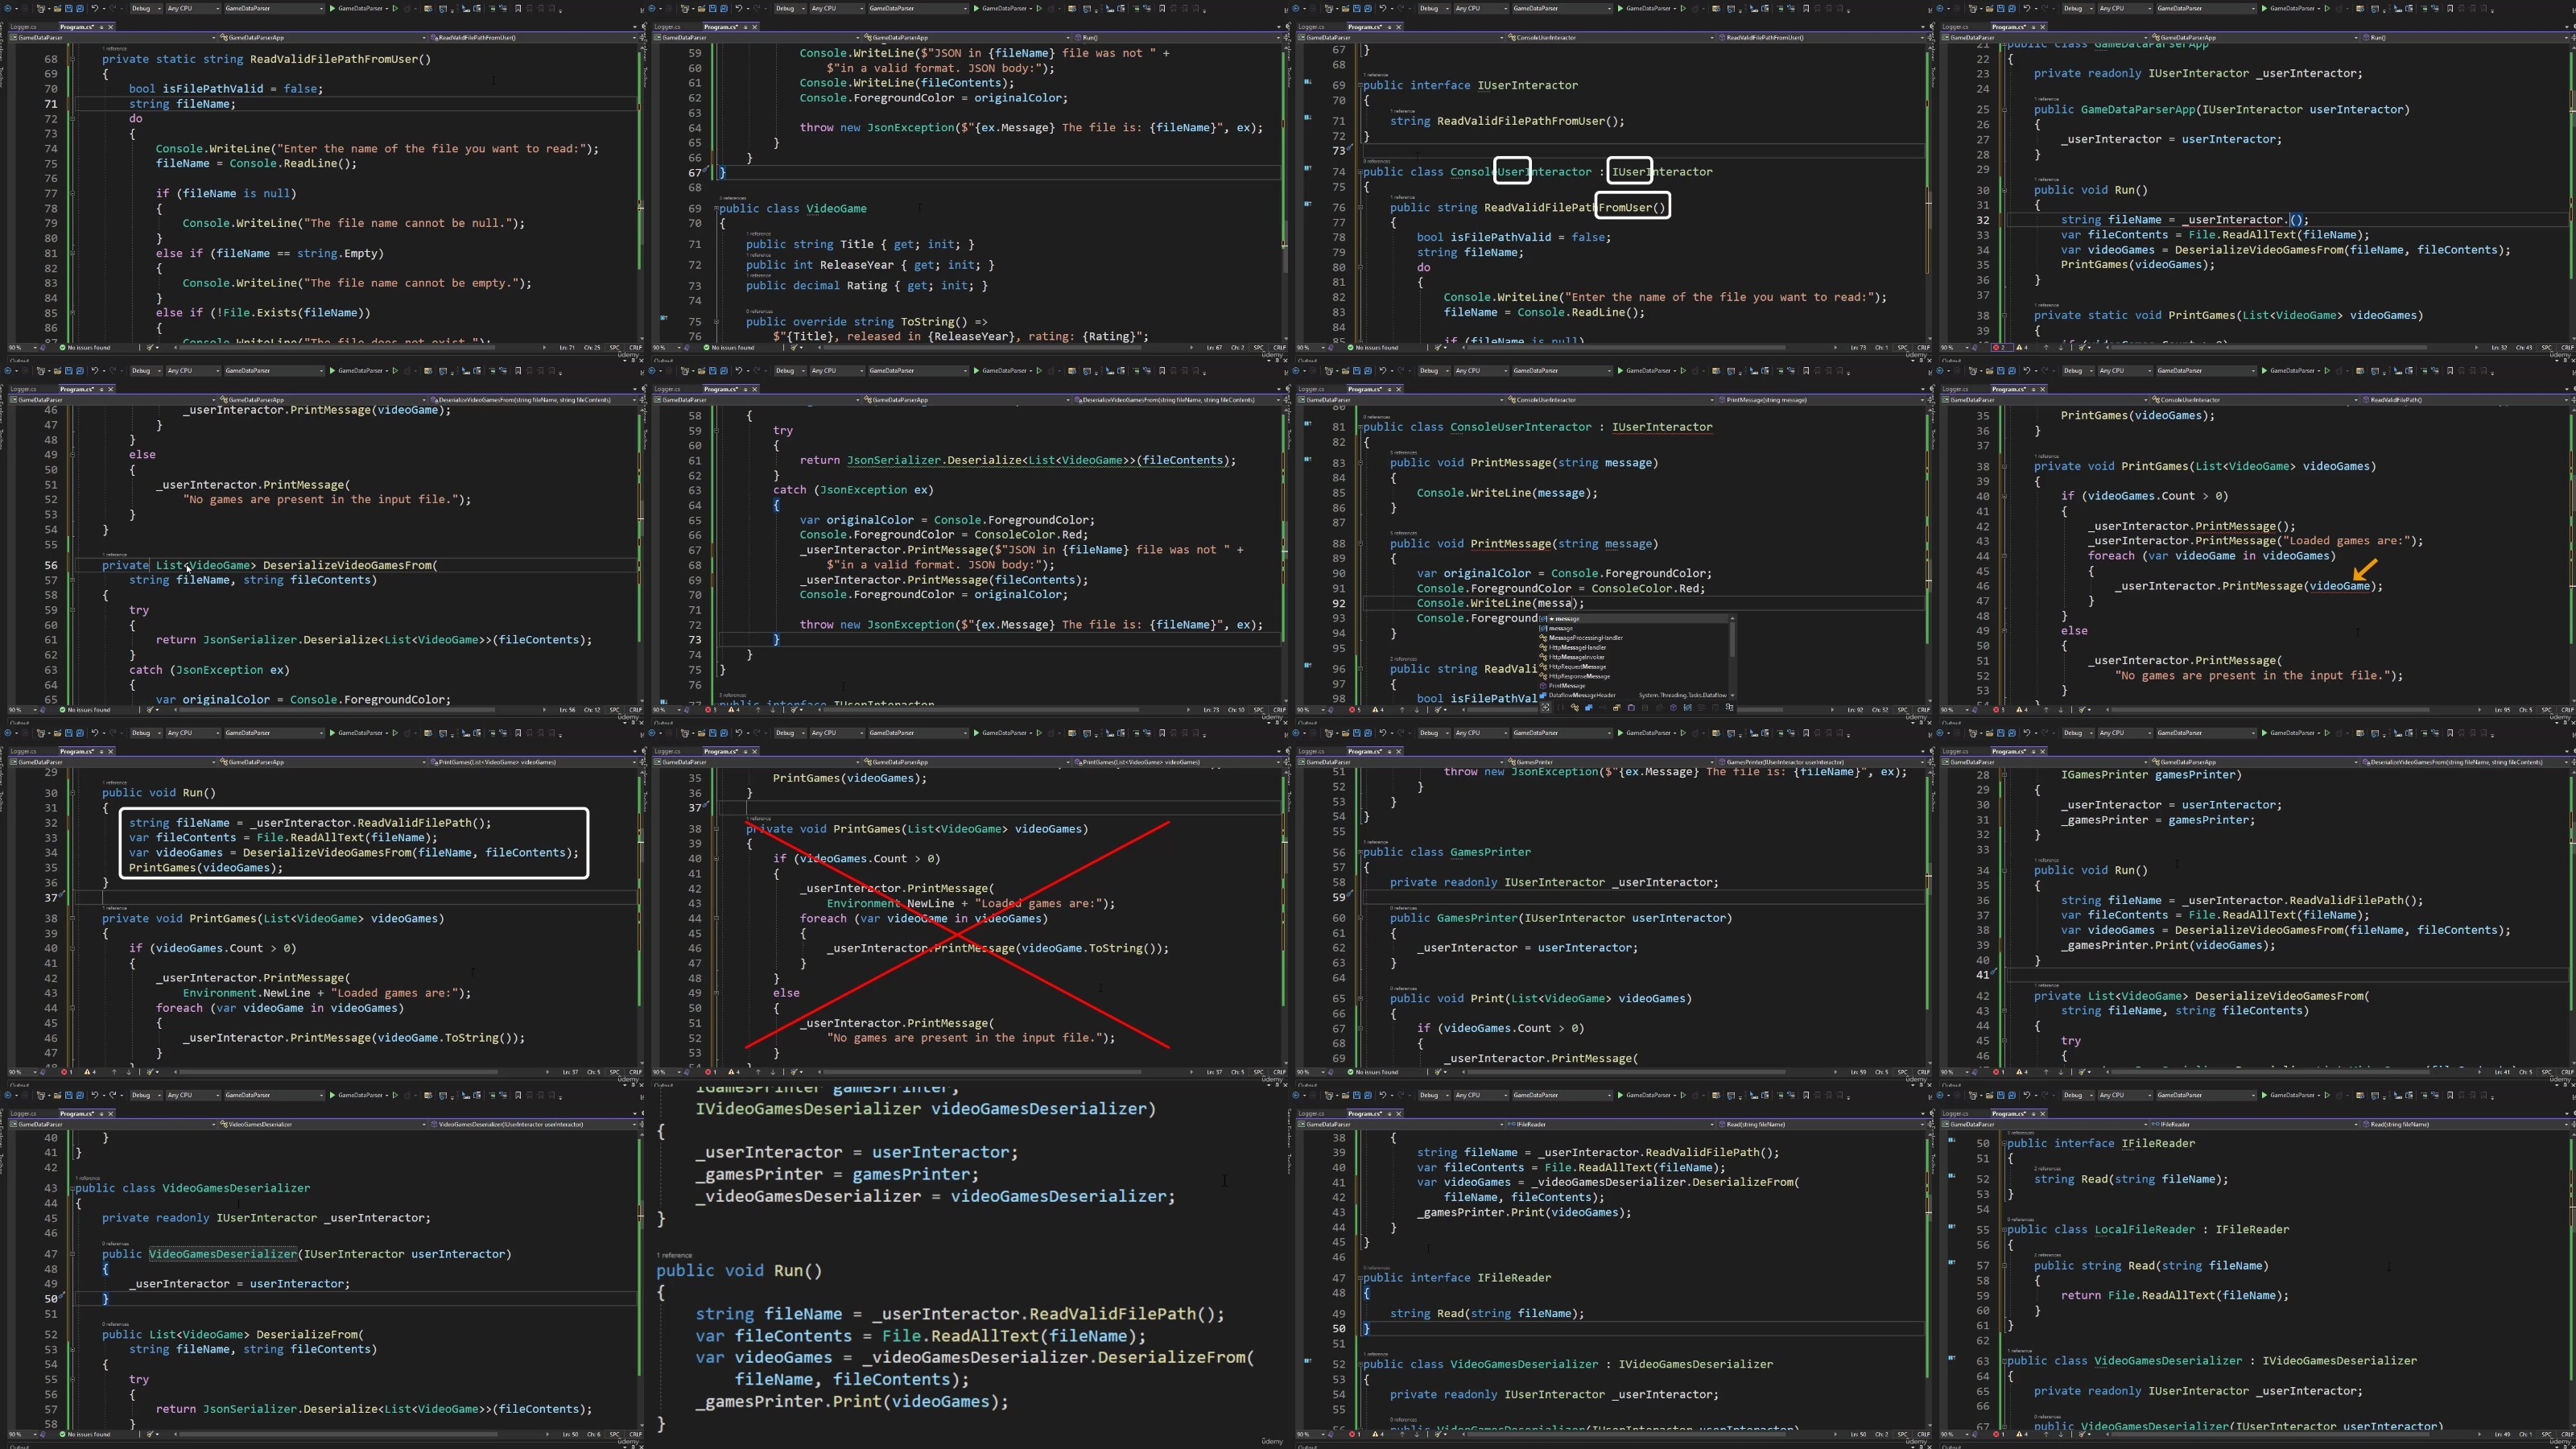Click bookmark icon in 'file name cannot be null' frame

(x=518, y=8)
